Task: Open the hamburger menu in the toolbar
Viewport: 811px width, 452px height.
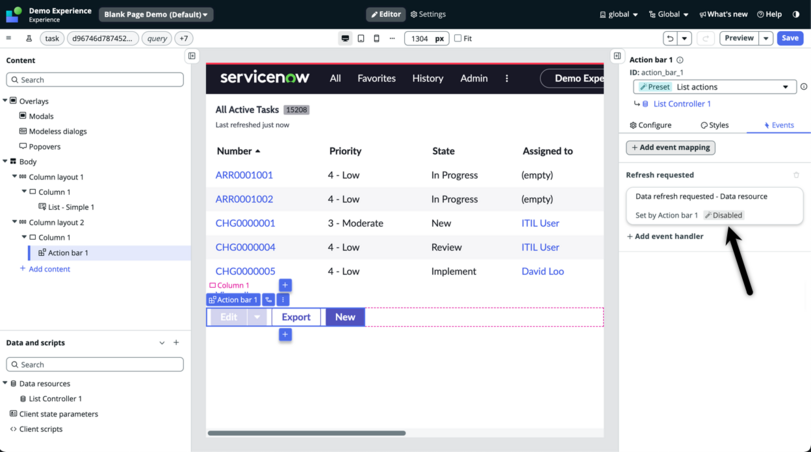Action: [x=8, y=38]
